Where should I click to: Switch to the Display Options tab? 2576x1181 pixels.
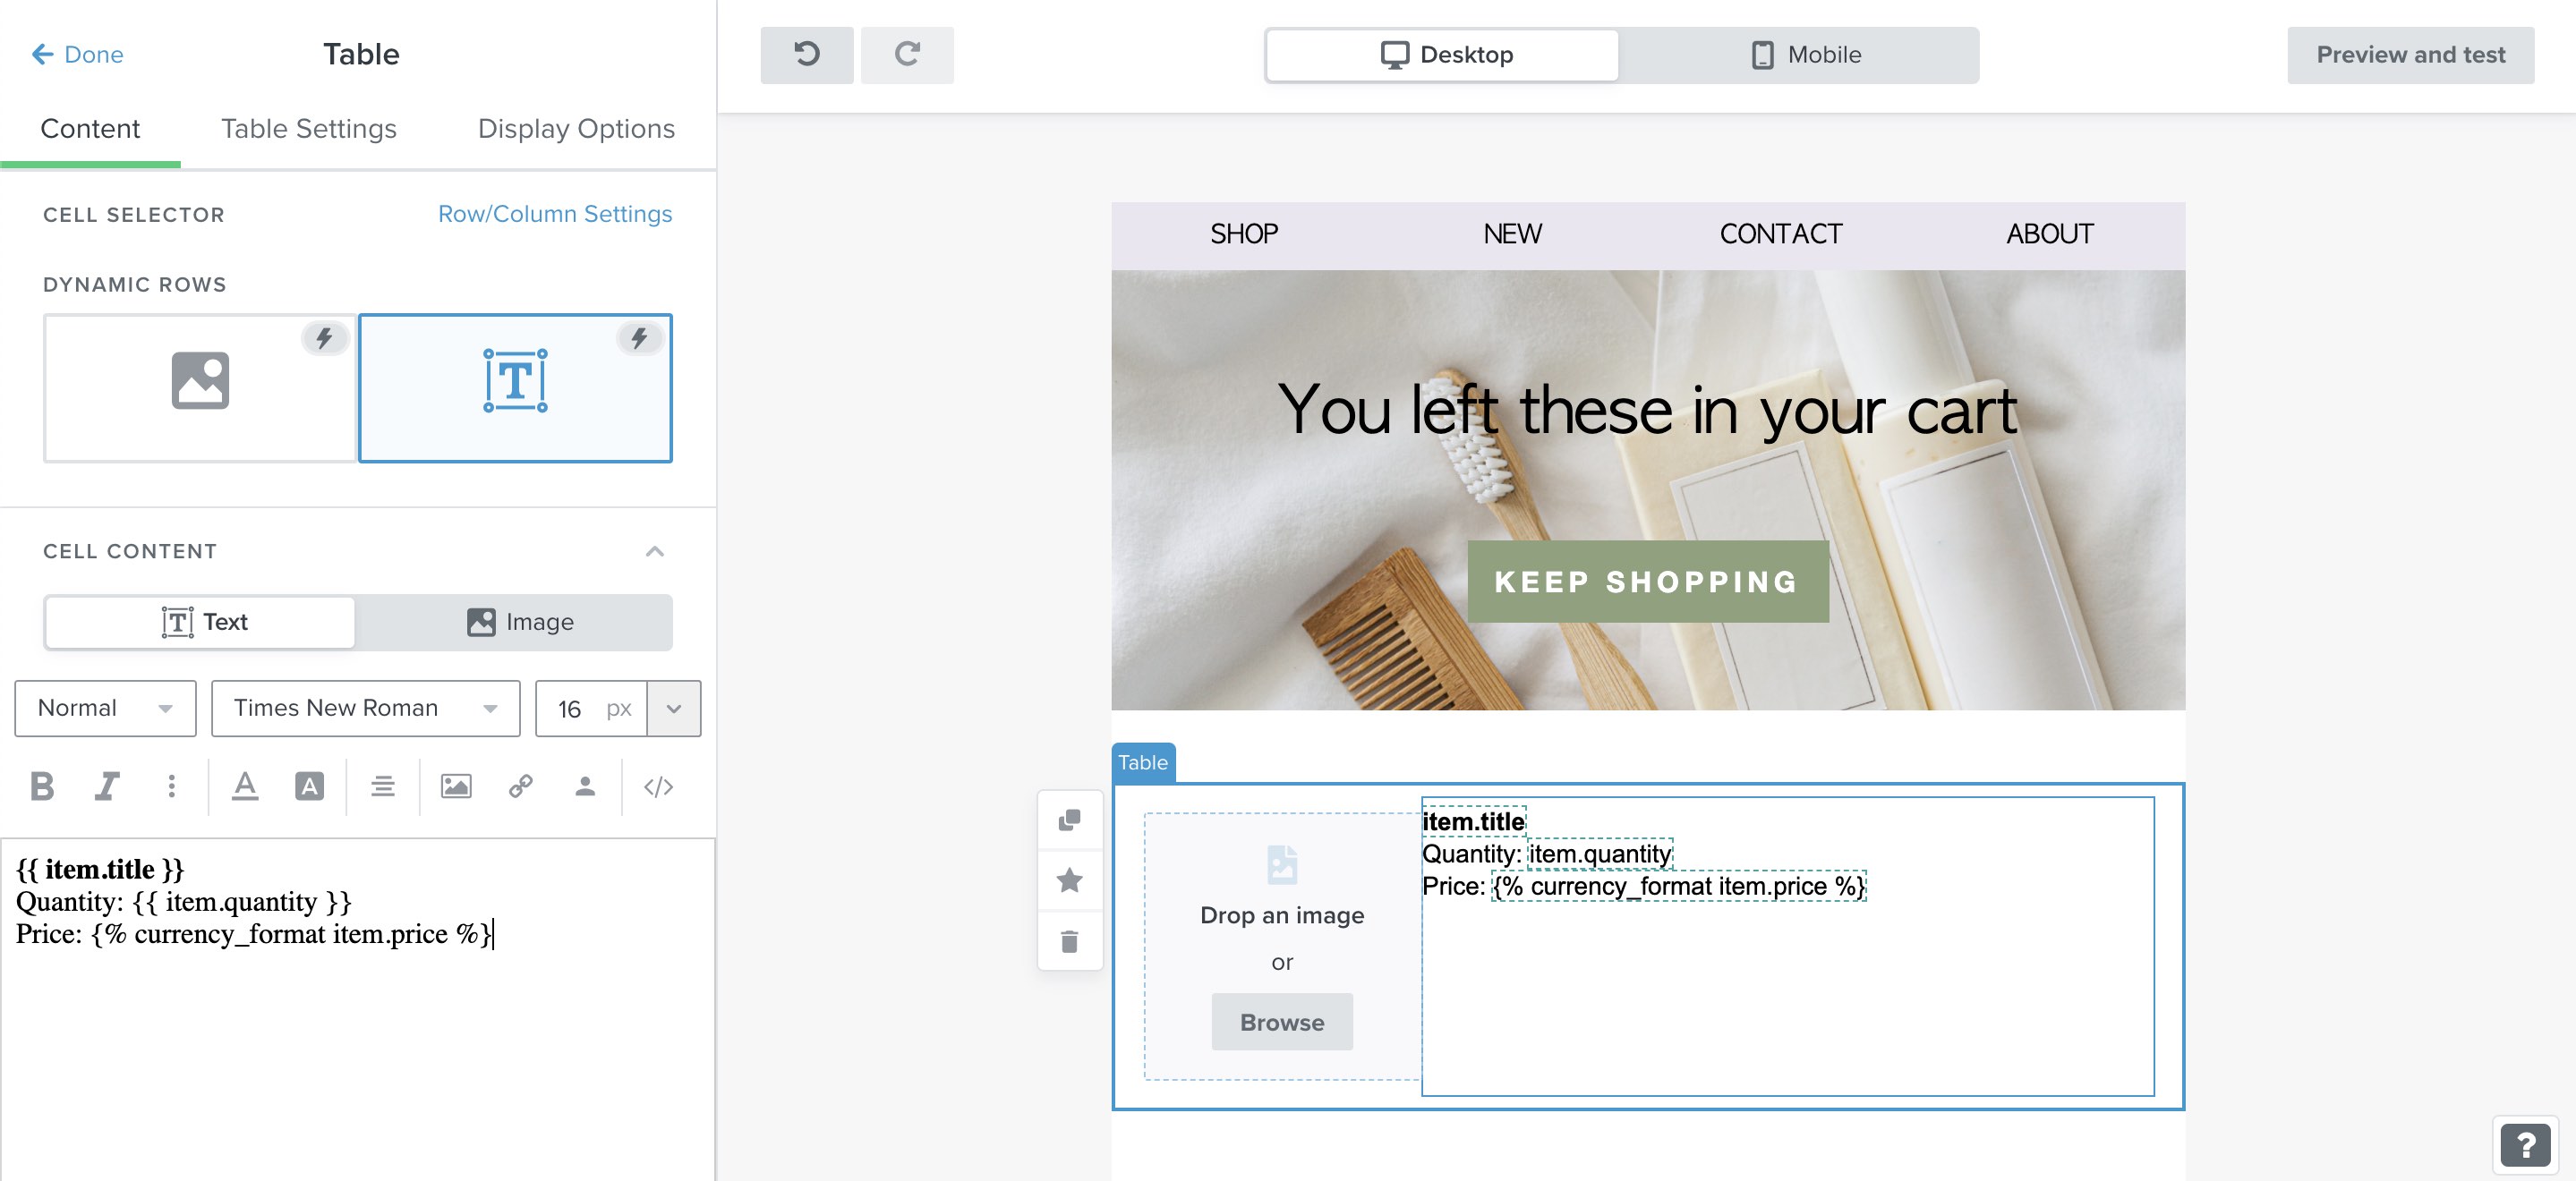576,126
